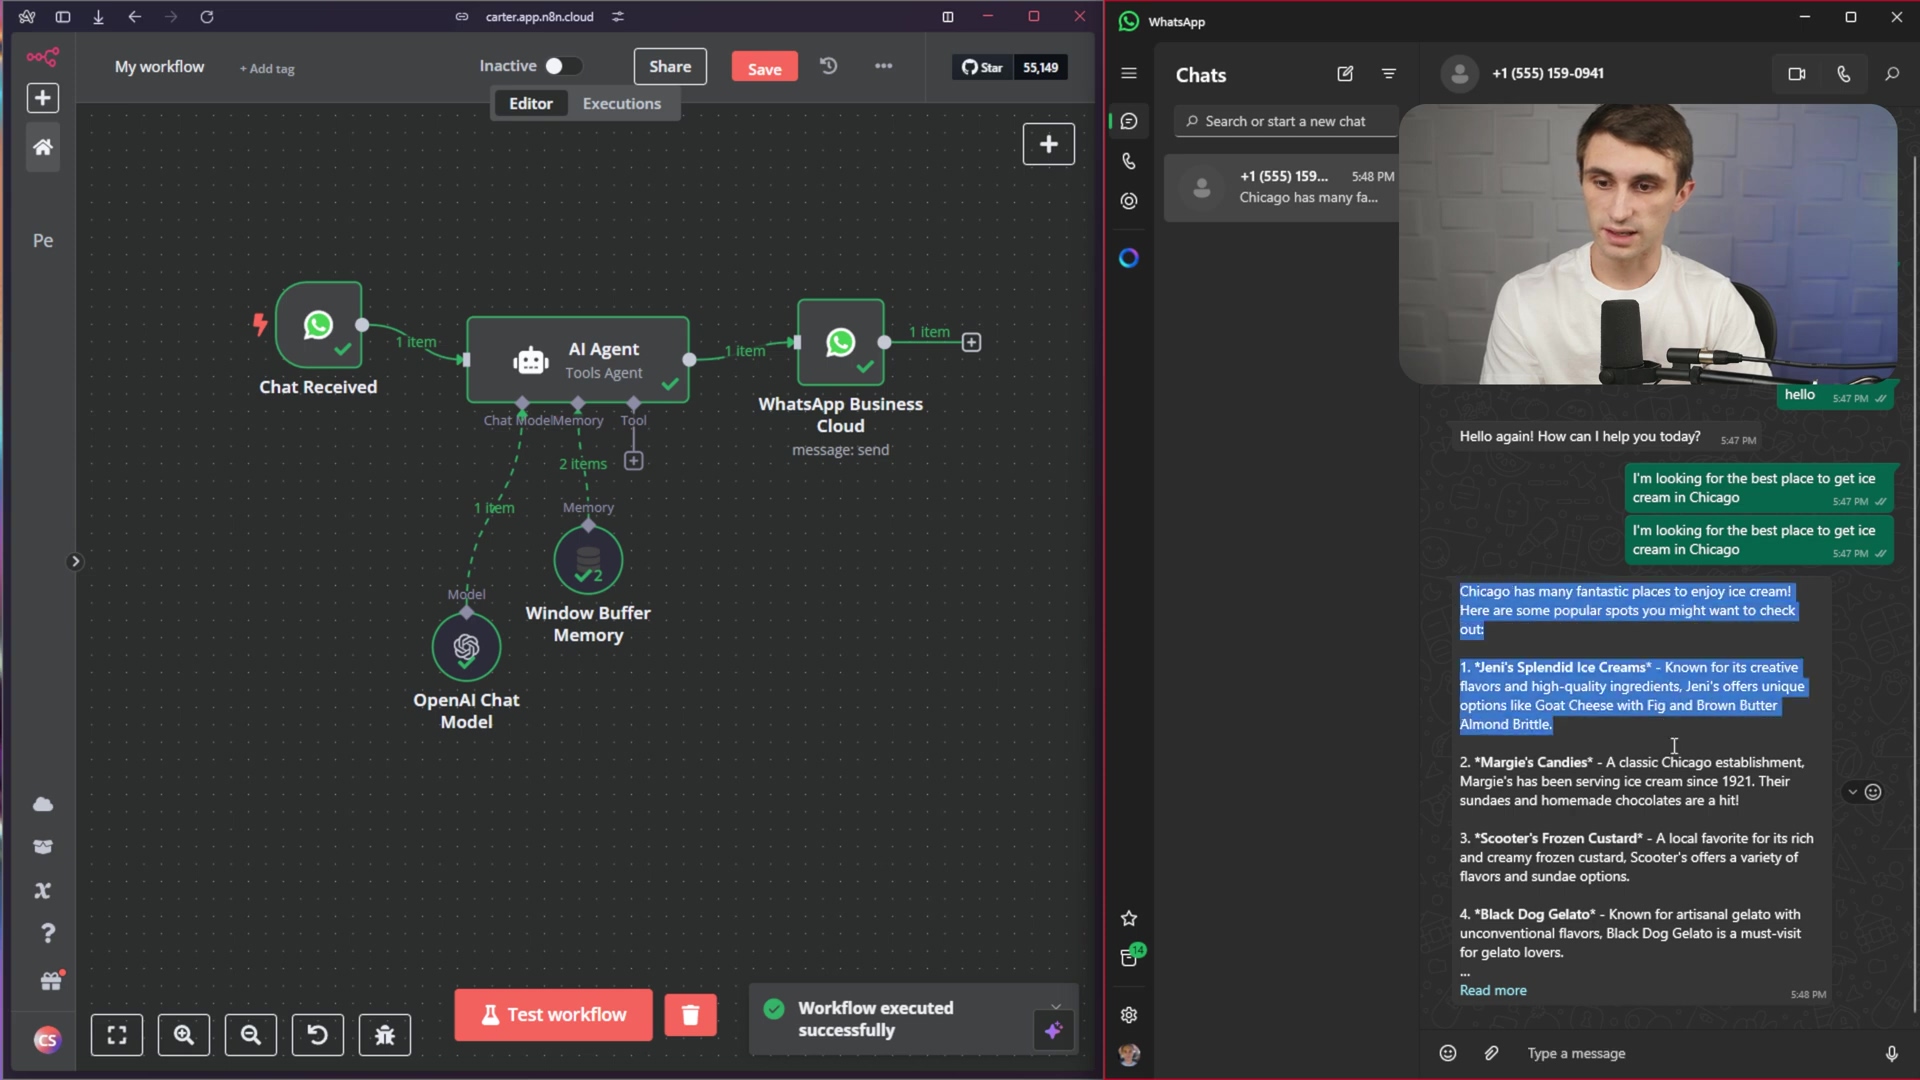Screen dimensions: 1920x1080
Task: Zoom out on the canvas
Action: 251,1035
